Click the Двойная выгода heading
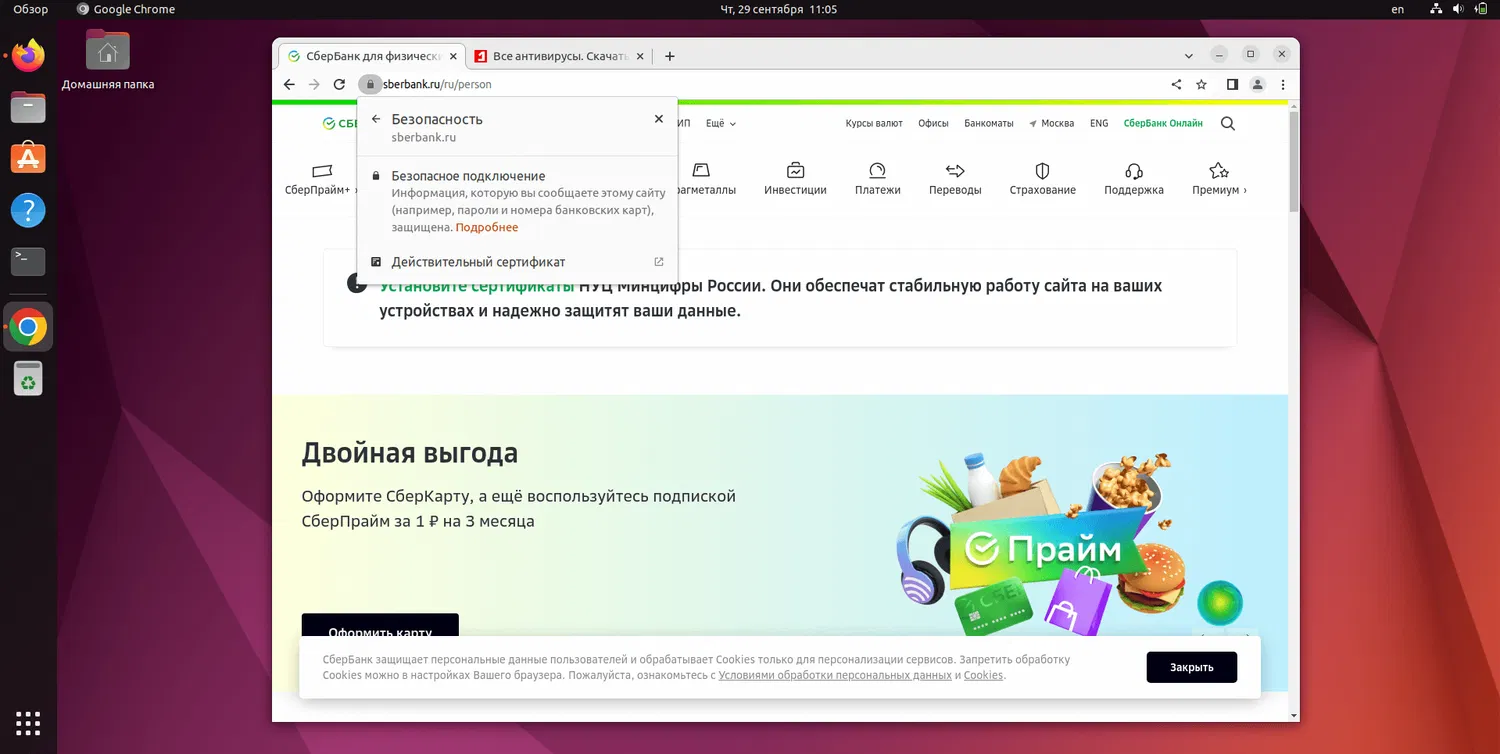 [410, 453]
